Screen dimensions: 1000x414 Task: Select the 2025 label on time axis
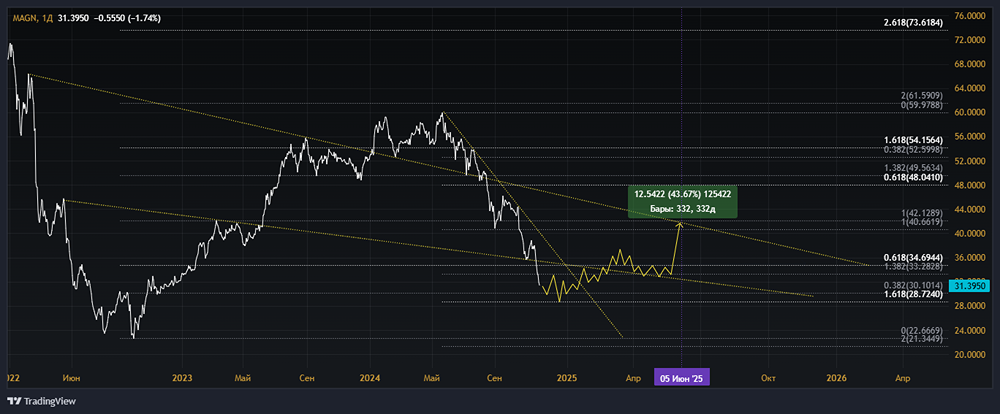click(x=566, y=378)
